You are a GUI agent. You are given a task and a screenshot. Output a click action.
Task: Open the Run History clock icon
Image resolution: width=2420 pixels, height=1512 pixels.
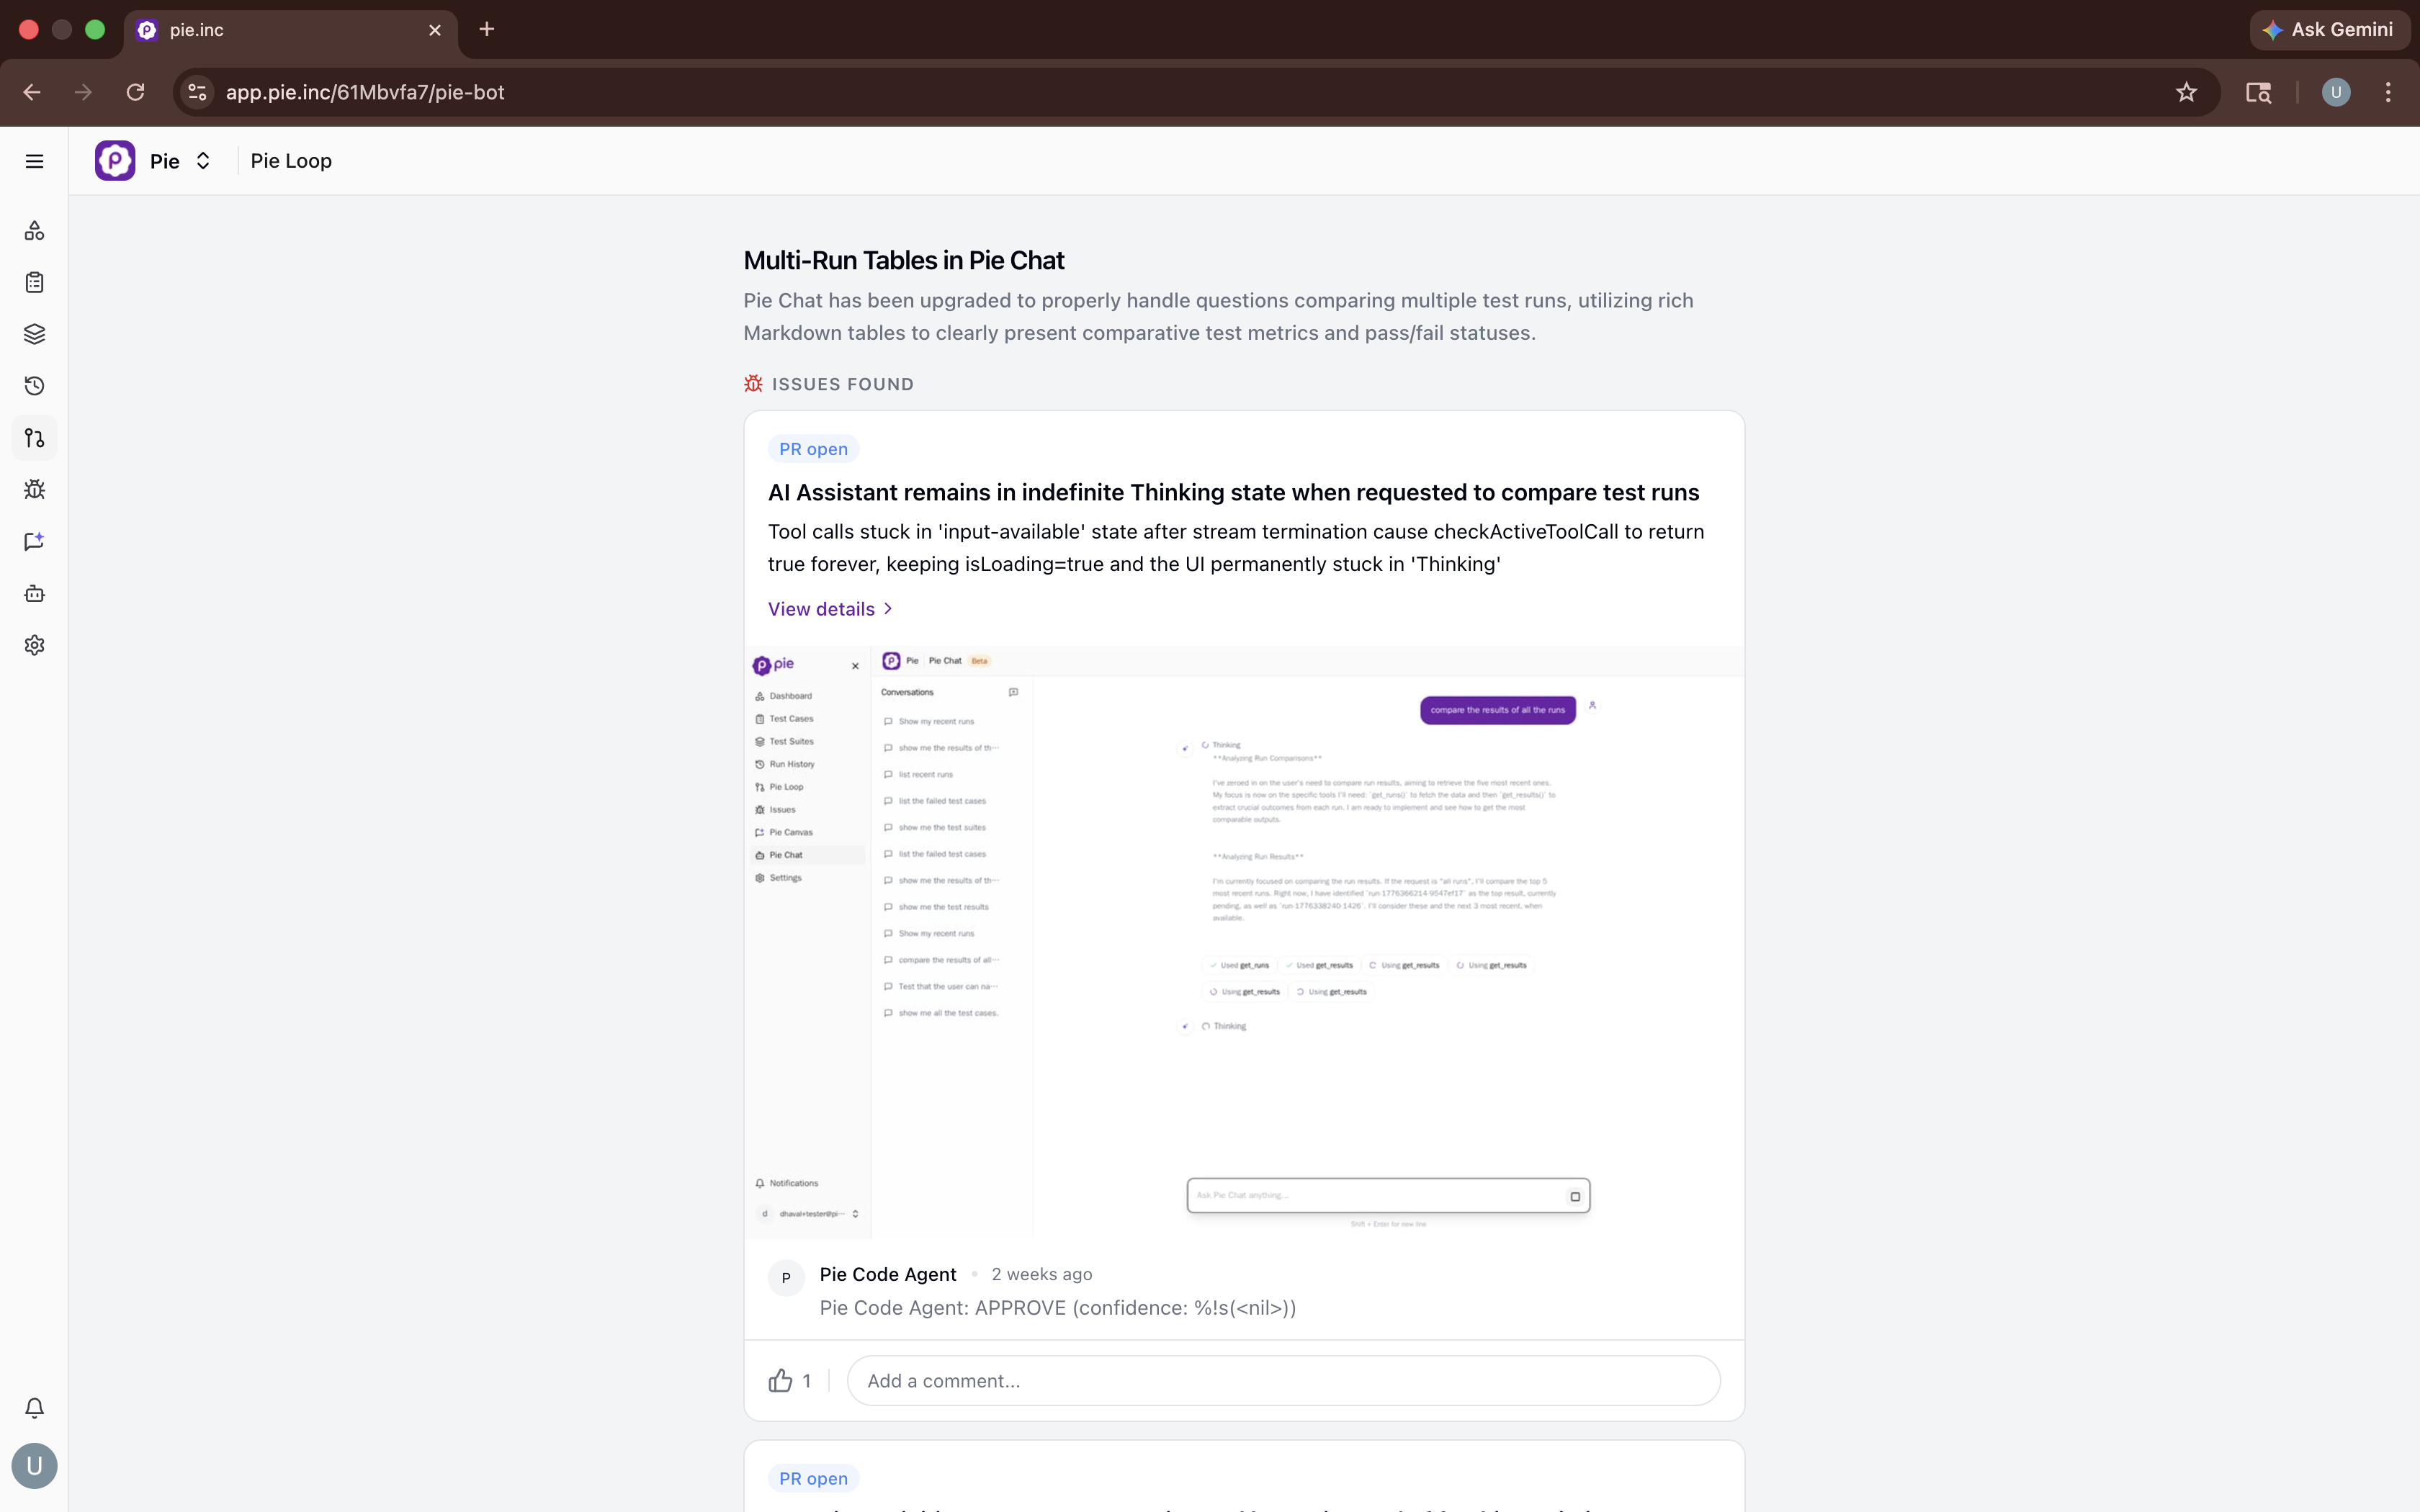click(34, 386)
